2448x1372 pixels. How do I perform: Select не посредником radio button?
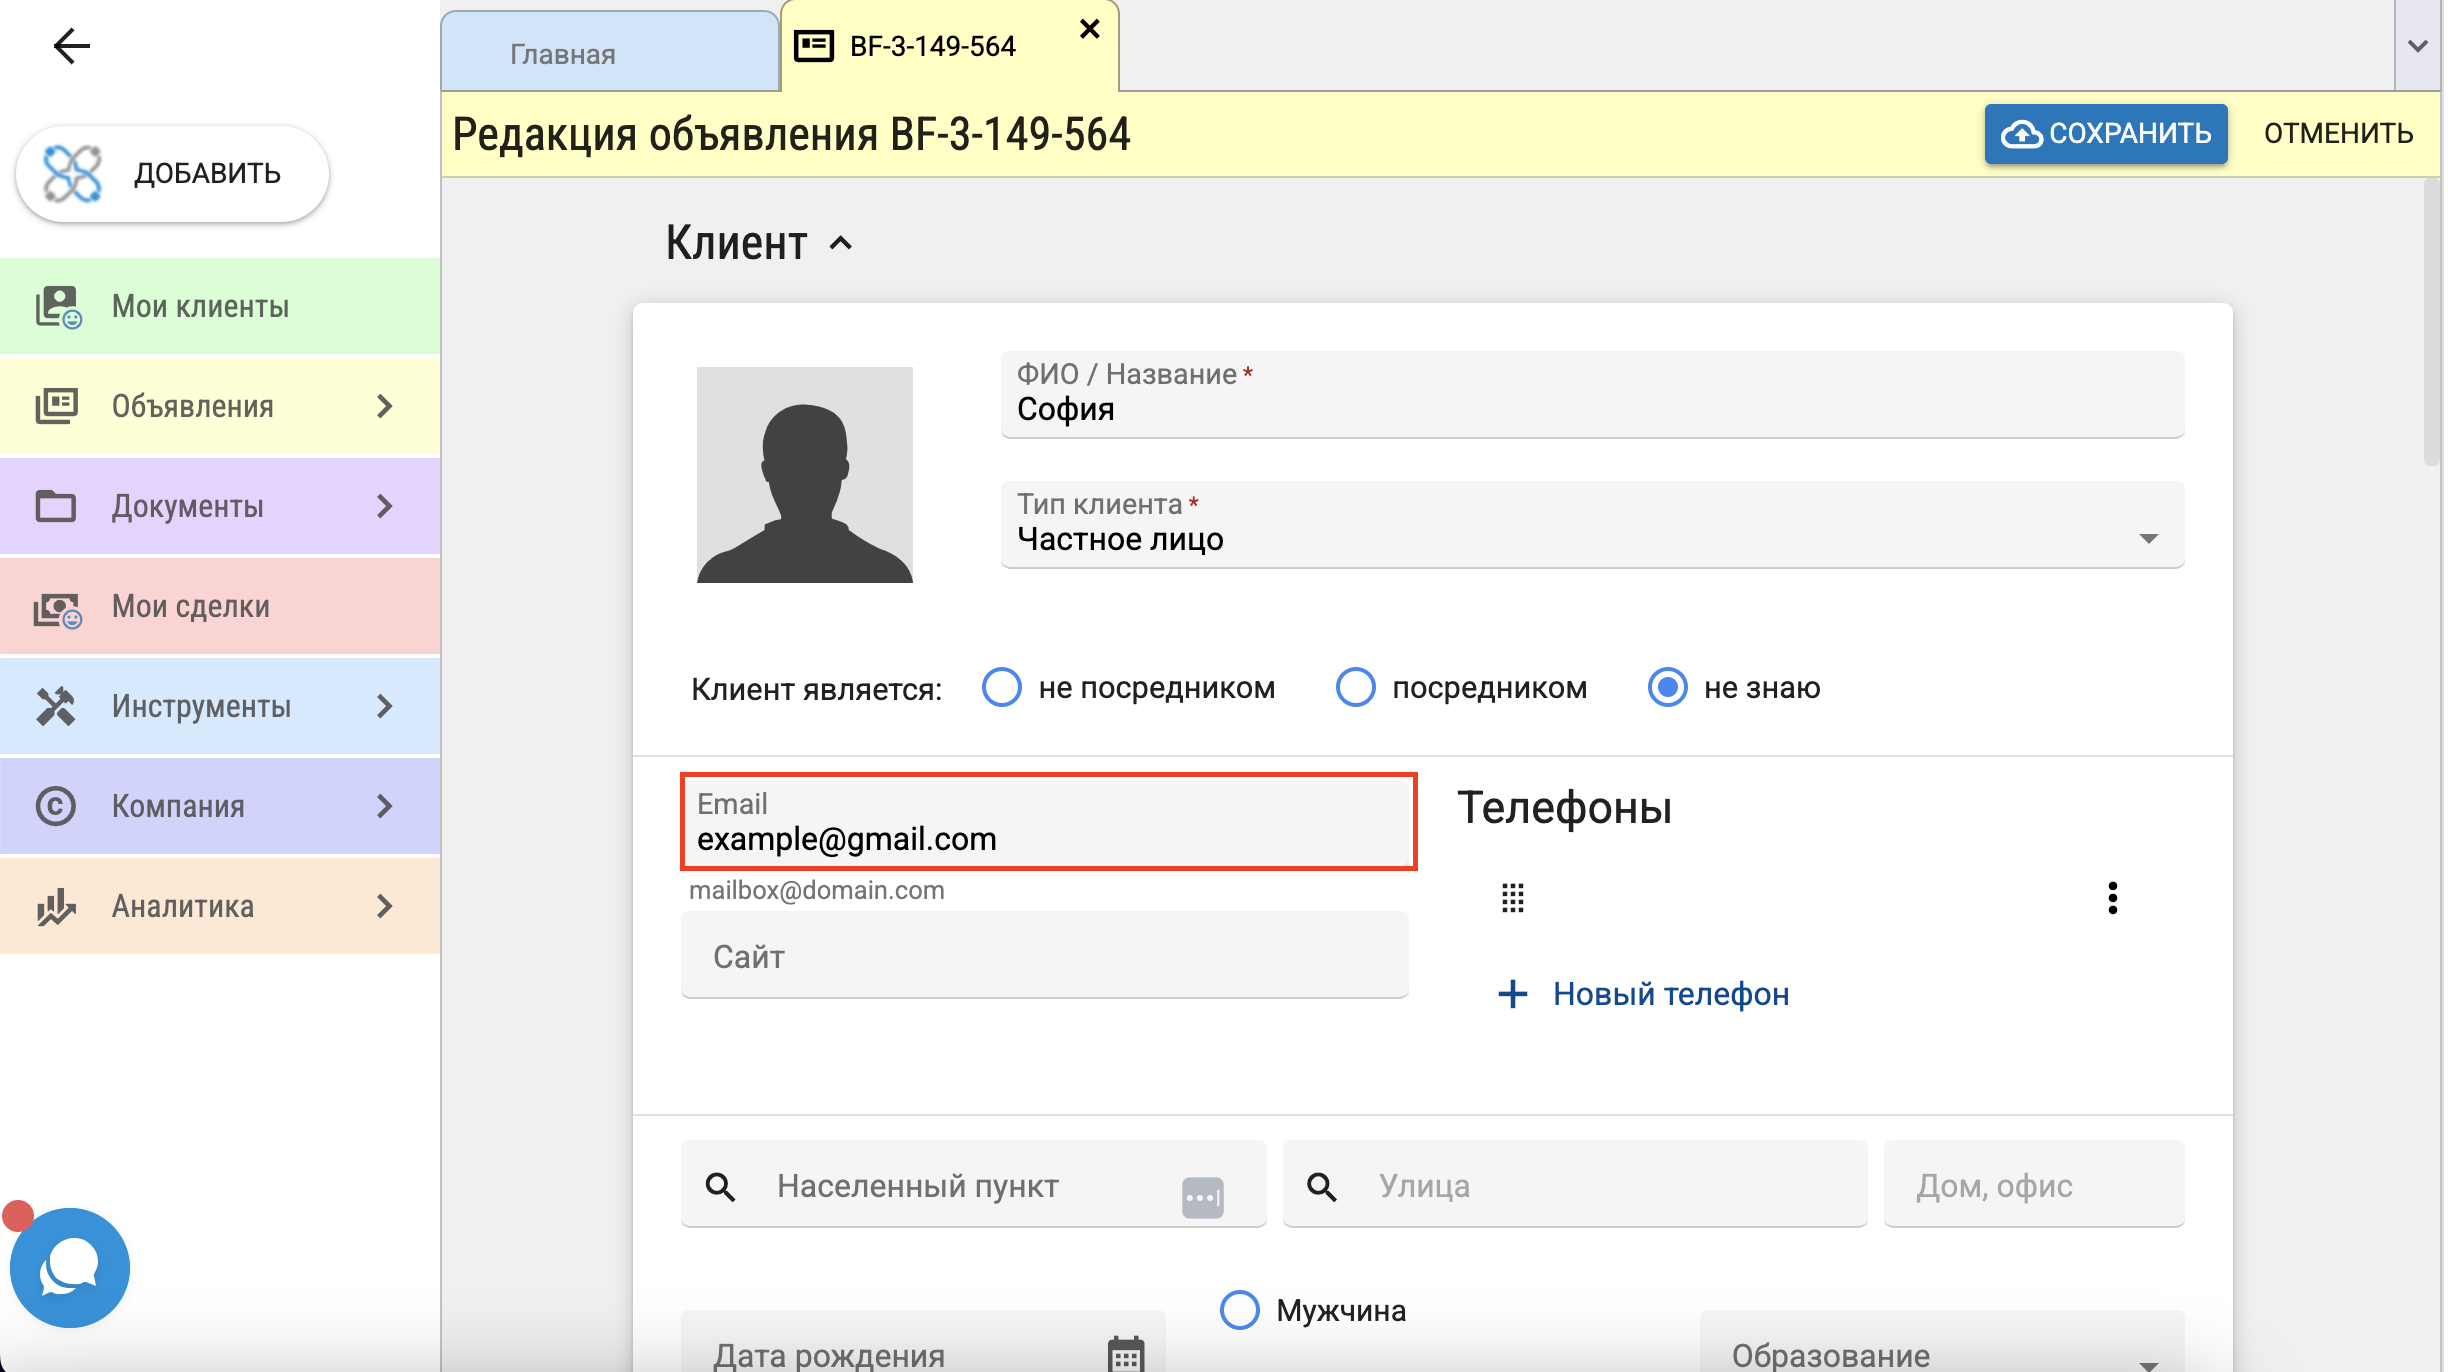(x=1002, y=688)
